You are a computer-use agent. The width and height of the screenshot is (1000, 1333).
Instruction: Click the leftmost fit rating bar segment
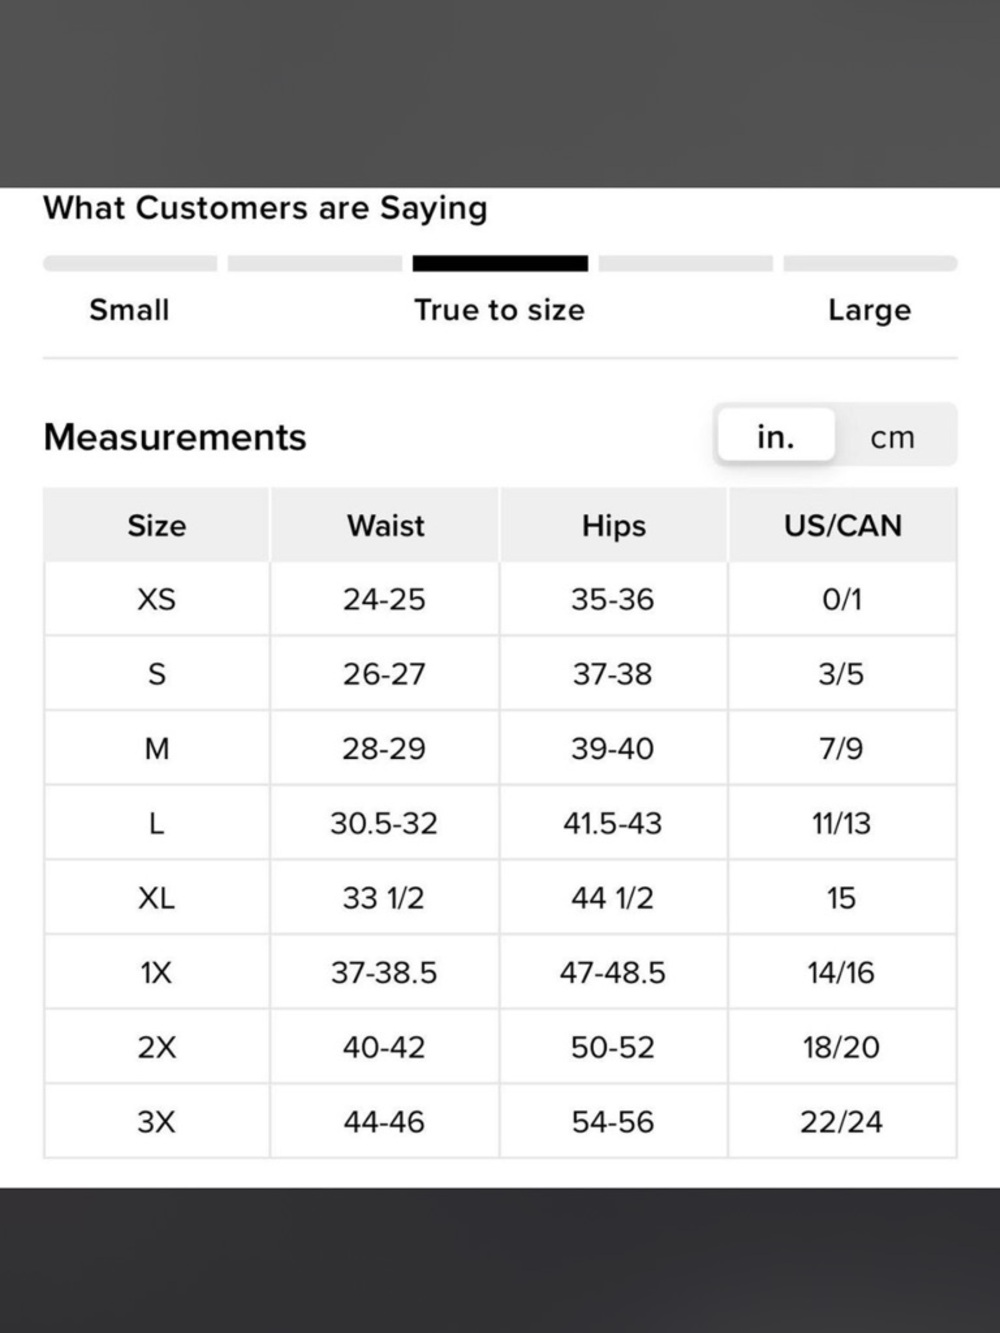(x=130, y=264)
